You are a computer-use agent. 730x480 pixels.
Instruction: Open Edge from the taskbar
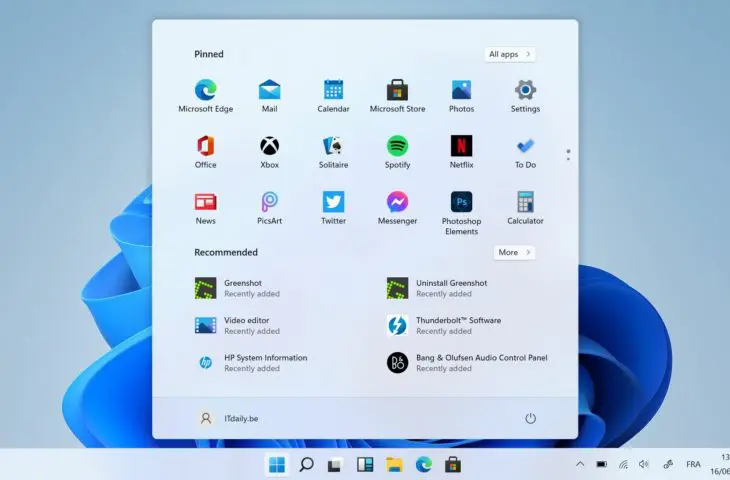424,464
